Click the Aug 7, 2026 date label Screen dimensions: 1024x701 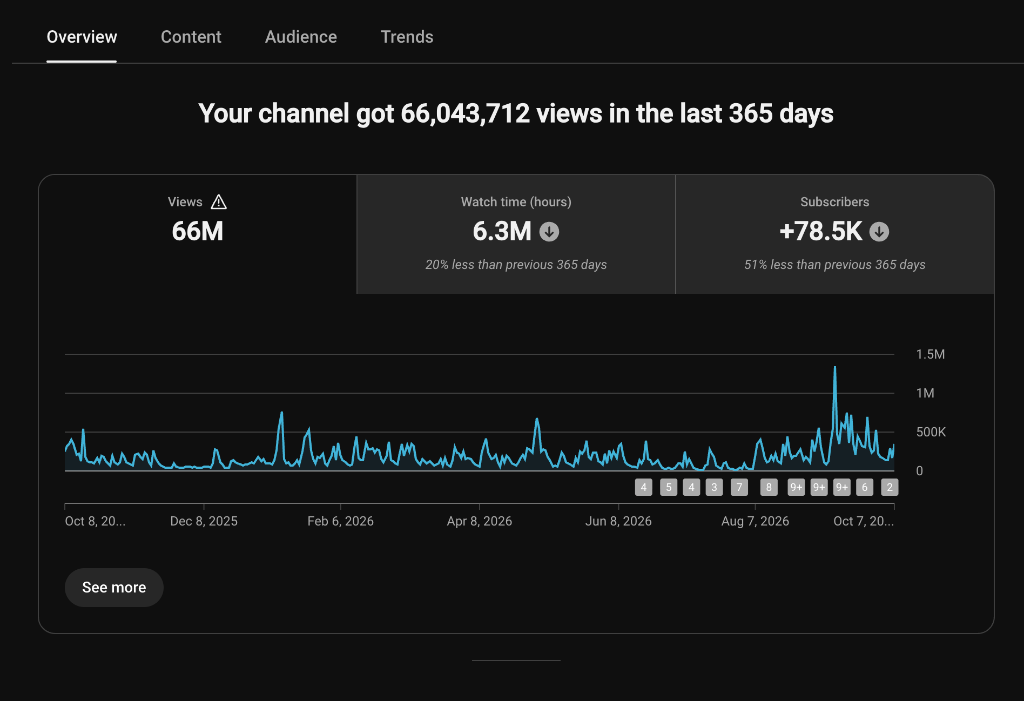(755, 521)
